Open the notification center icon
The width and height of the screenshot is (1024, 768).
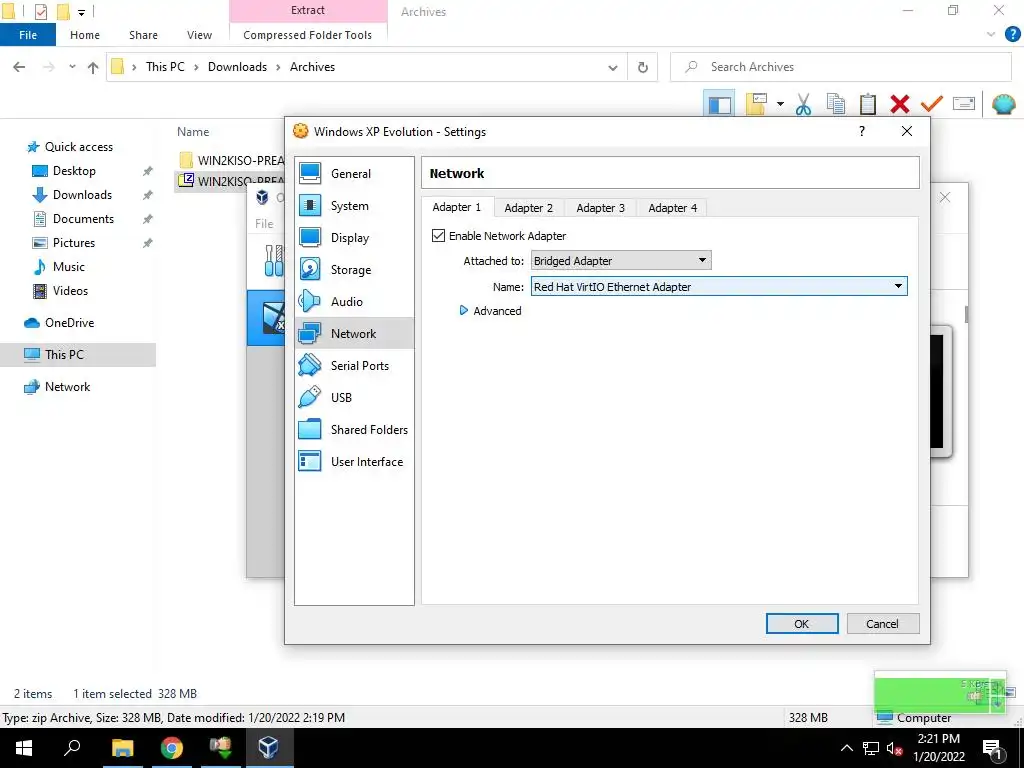coord(992,748)
